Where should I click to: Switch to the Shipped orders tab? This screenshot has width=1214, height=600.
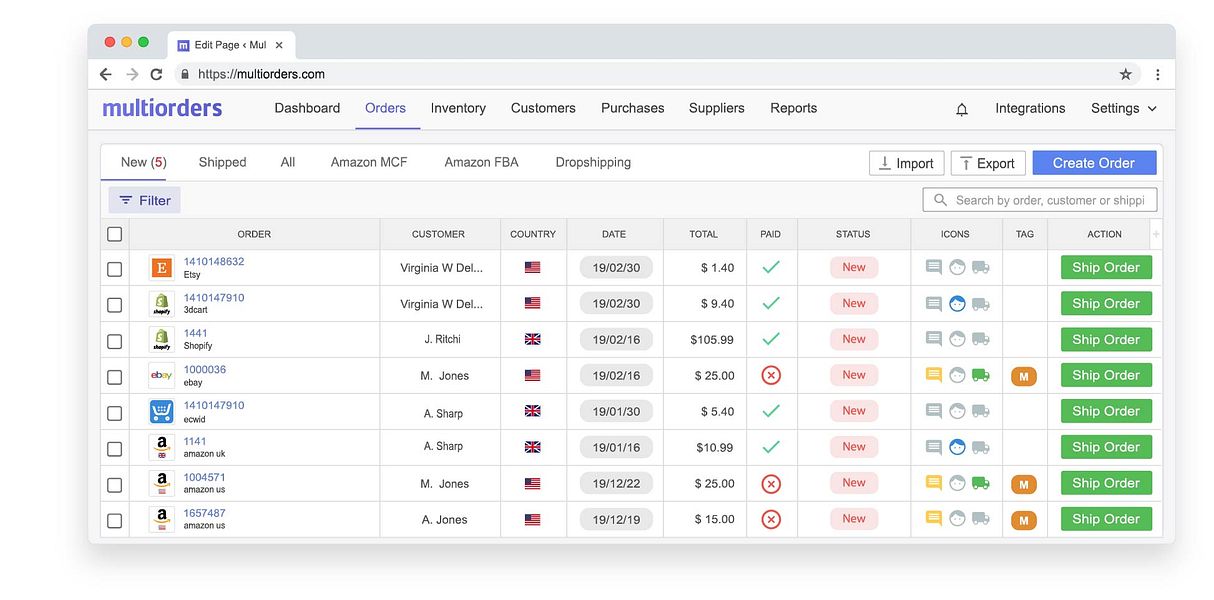coord(222,162)
